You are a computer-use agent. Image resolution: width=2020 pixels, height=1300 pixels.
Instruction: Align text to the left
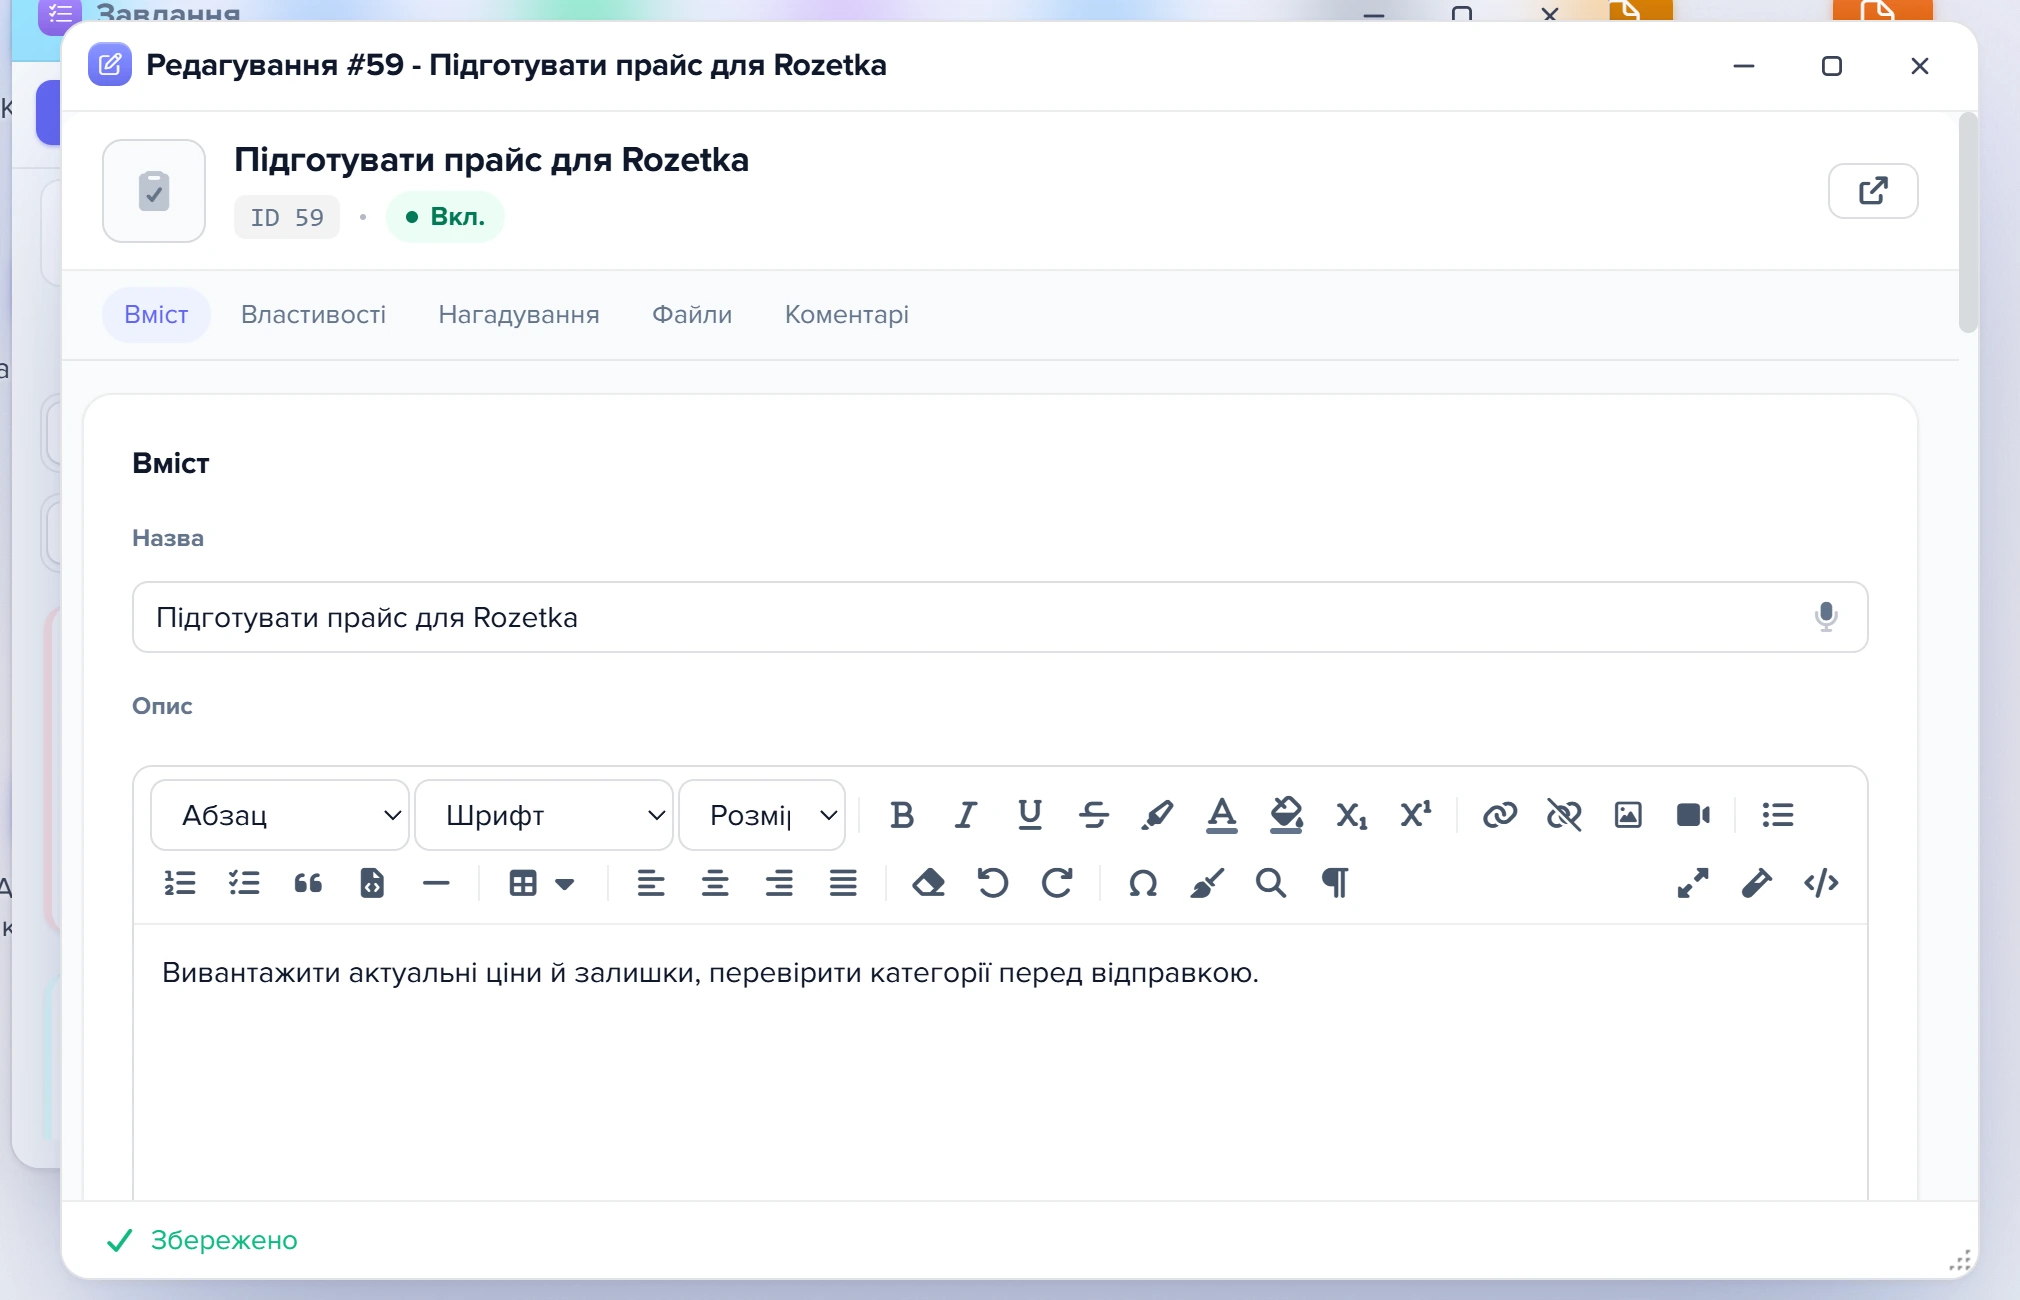coord(651,883)
